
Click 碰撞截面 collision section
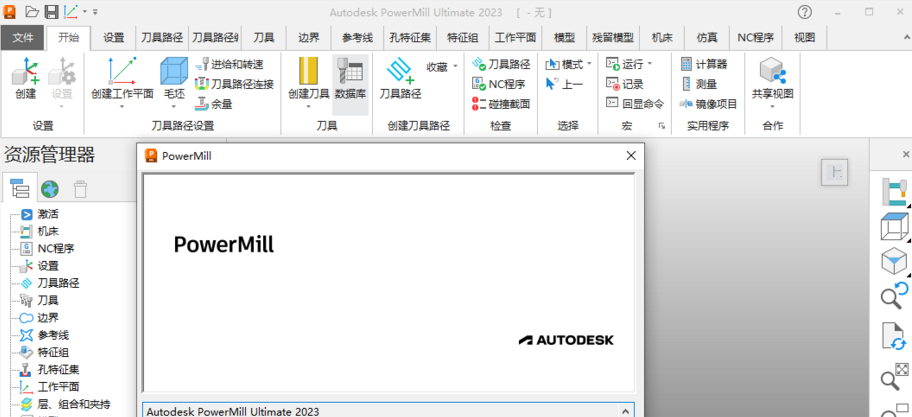(501, 104)
